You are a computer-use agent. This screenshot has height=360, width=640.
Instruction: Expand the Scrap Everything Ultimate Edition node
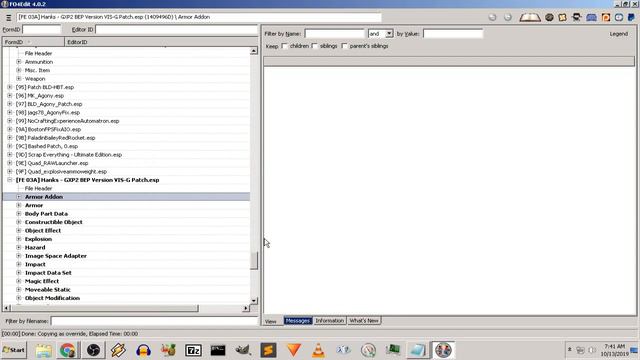pyautogui.click(x=10, y=155)
